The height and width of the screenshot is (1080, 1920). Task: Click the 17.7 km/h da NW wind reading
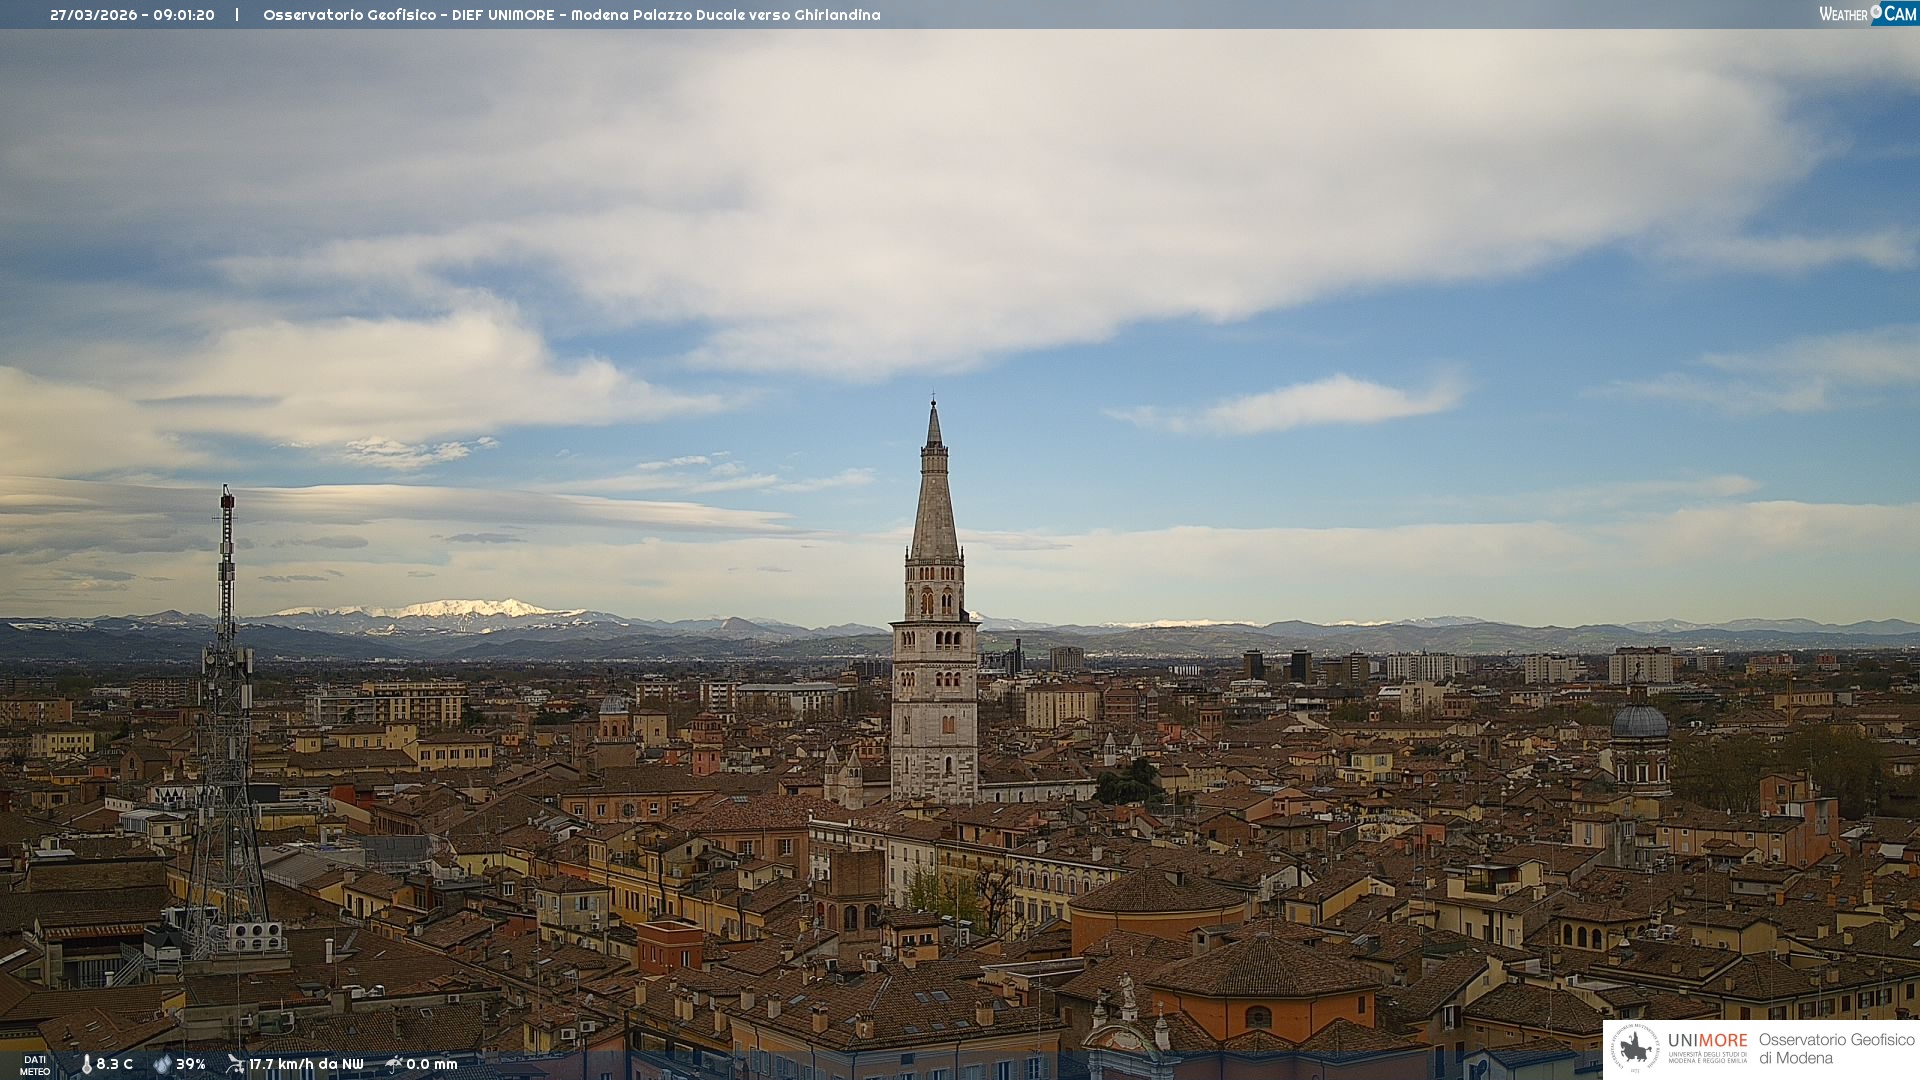point(306,1064)
